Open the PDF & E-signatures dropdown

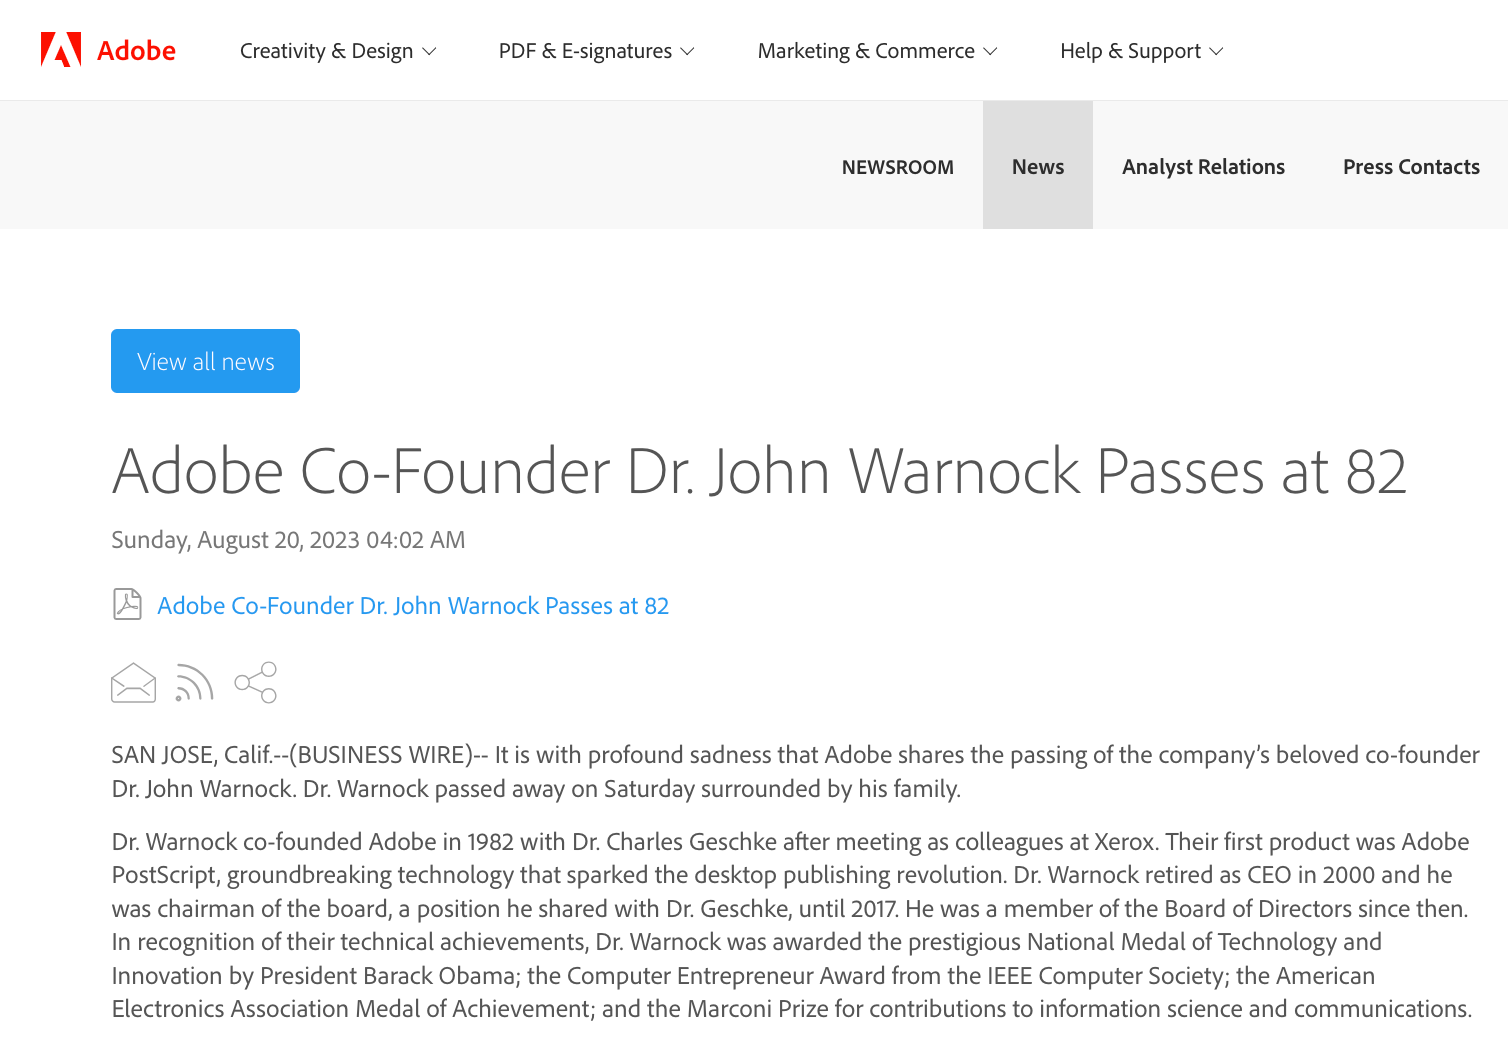pyautogui.click(x=596, y=51)
